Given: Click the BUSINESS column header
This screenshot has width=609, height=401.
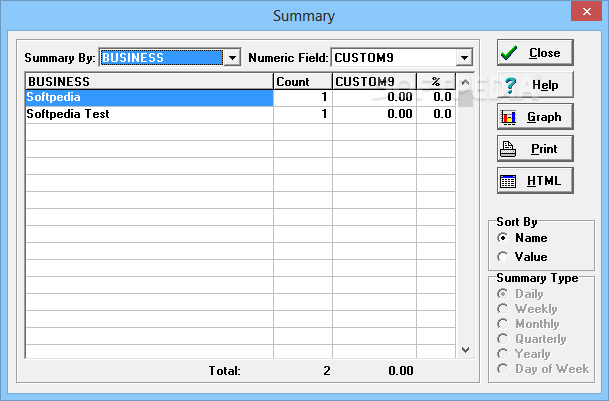Looking at the screenshot, I should (x=150, y=82).
